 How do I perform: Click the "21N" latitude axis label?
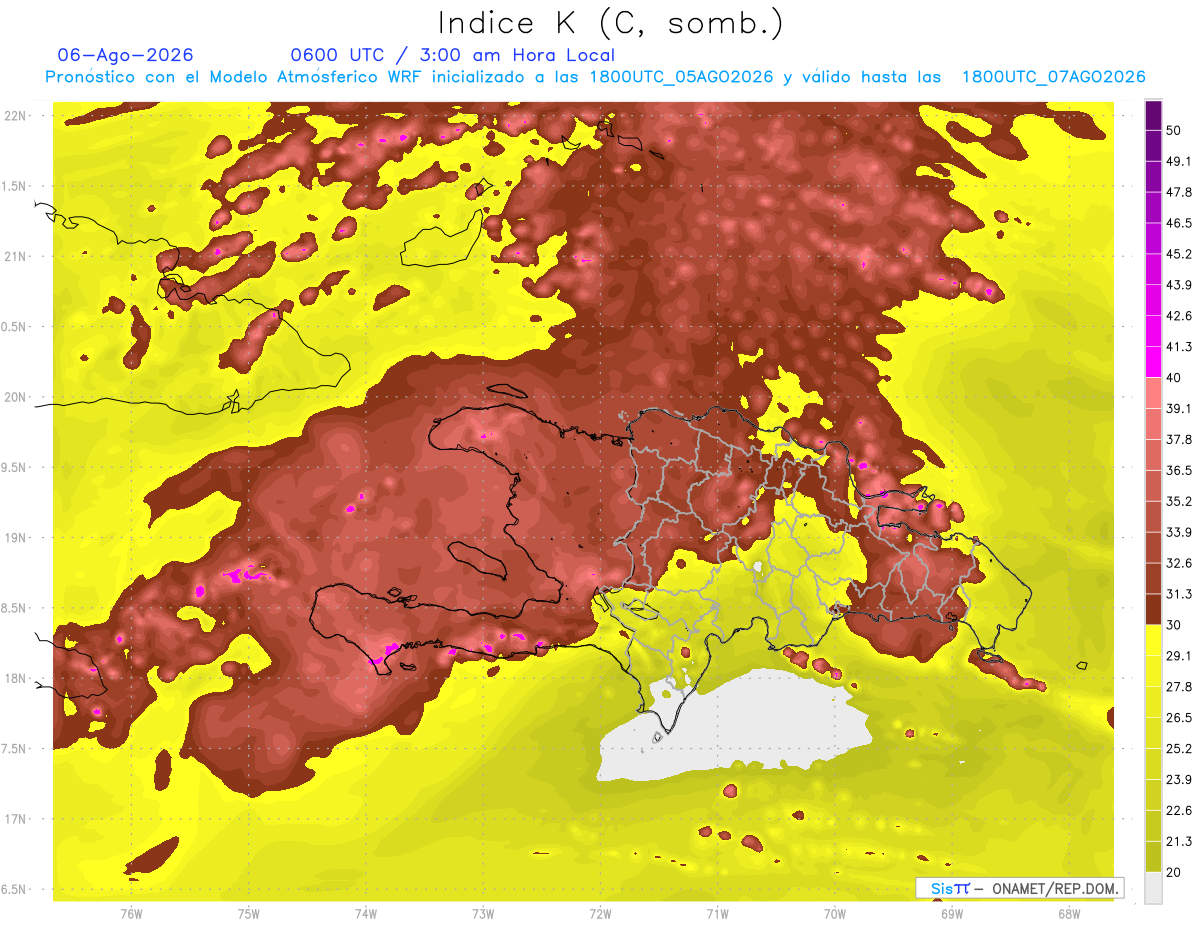(17, 256)
